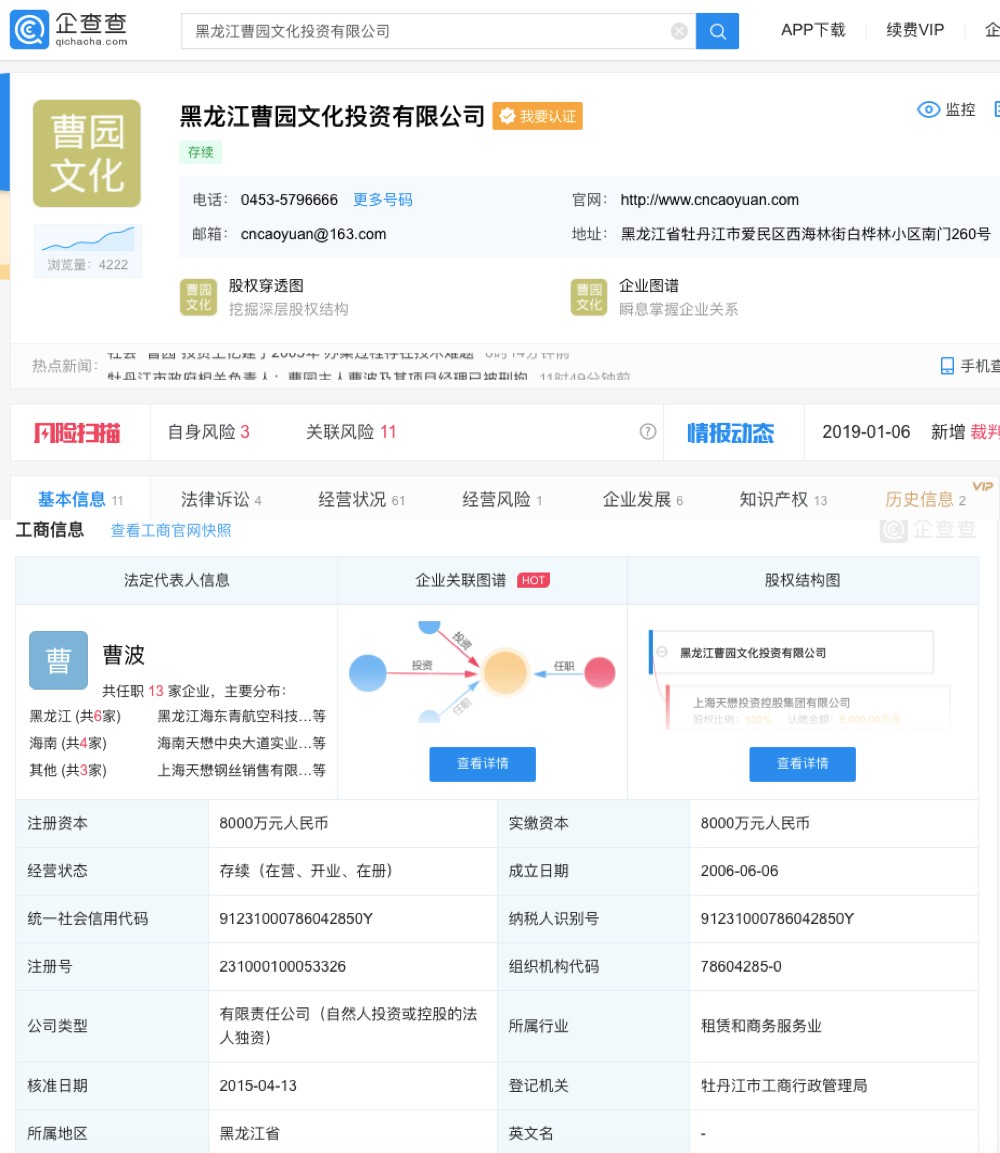Switch to the 法律诉讼 tab

(x=215, y=499)
